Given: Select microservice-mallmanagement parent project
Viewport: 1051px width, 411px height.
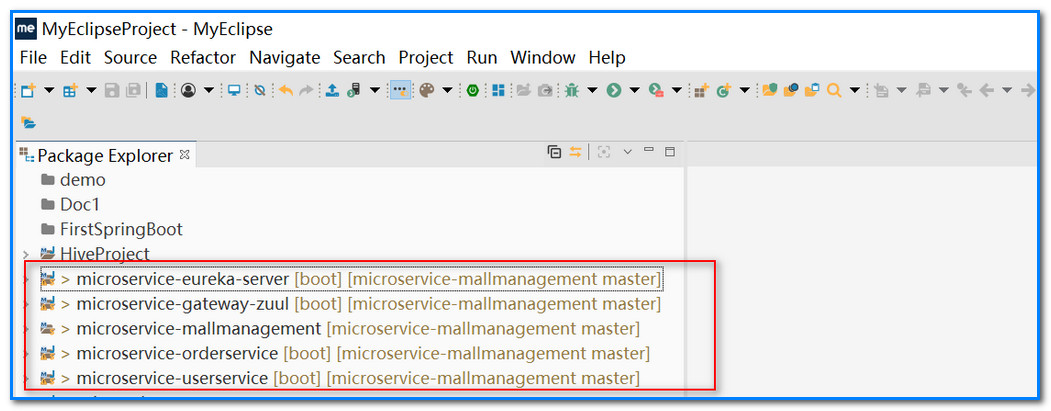Looking at the screenshot, I should 340,329.
